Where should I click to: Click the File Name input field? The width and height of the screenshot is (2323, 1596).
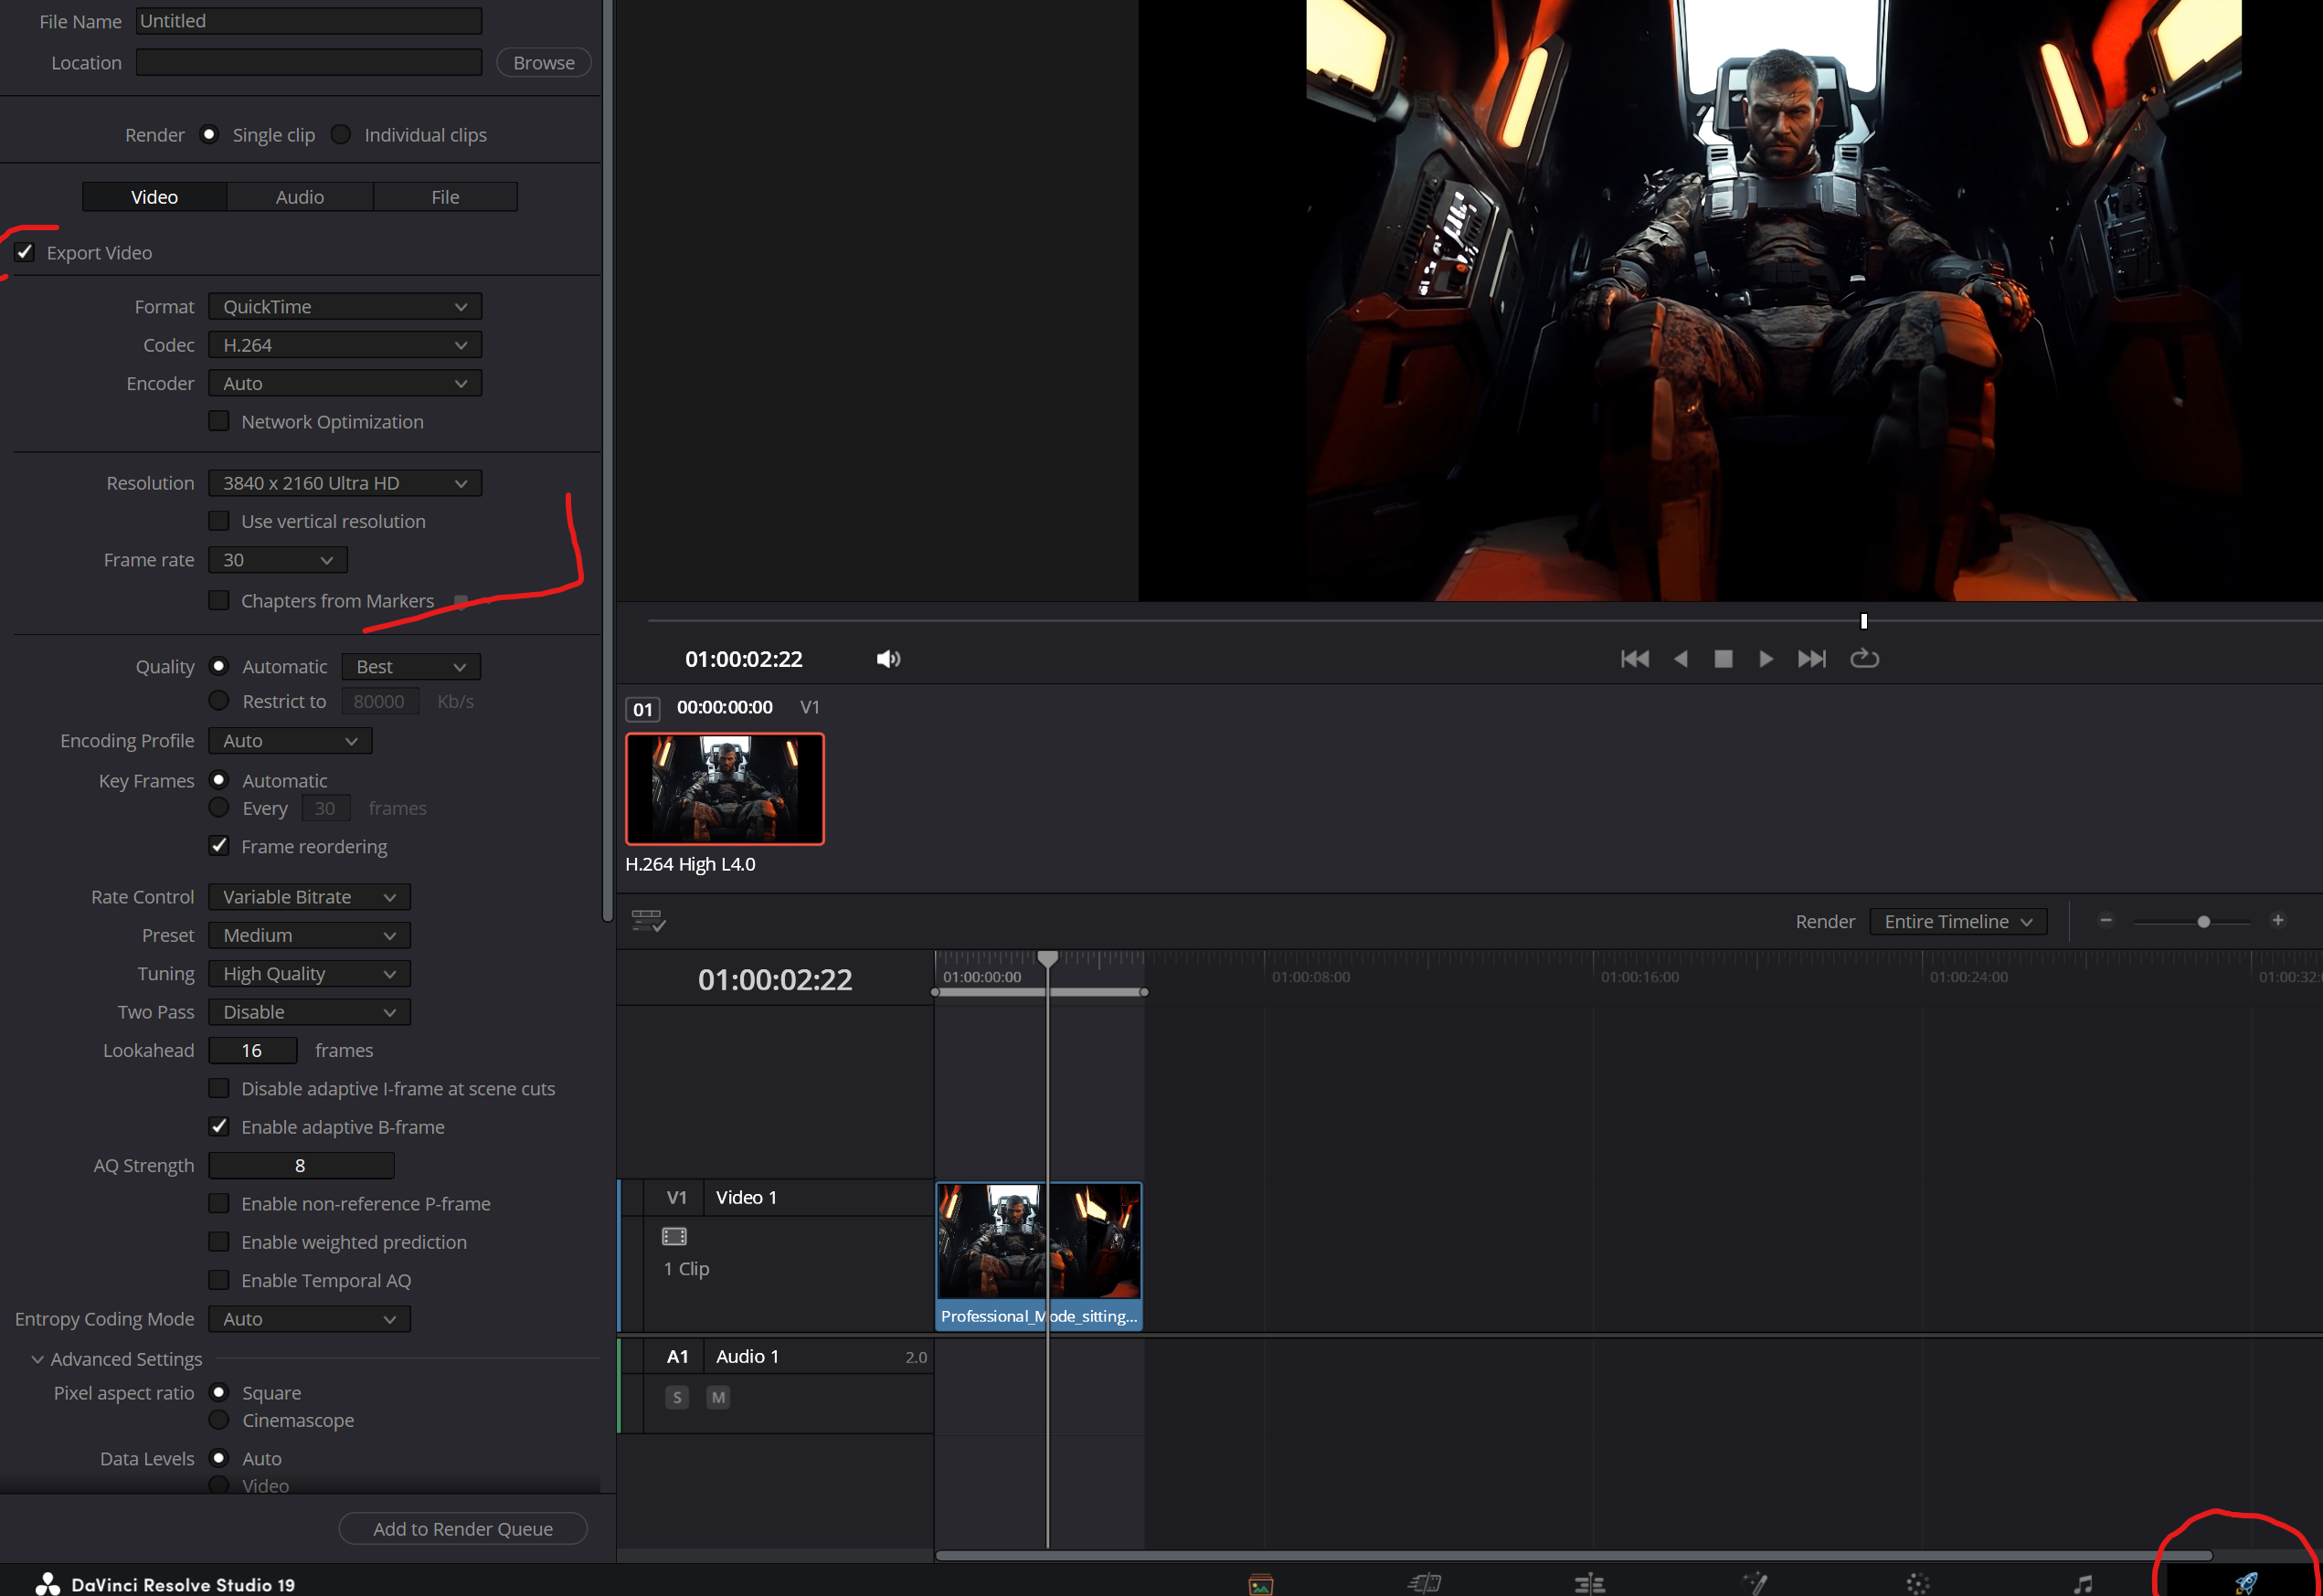pos(309,21)
